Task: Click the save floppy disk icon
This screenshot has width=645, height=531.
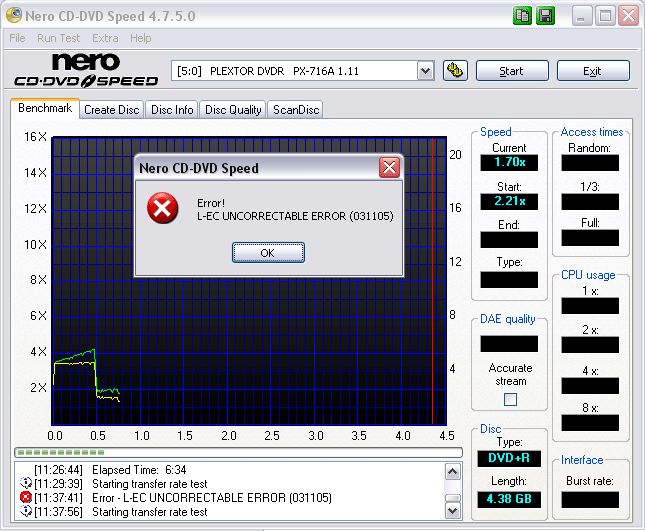Action: pyautogui.click(x=545, y=16)
